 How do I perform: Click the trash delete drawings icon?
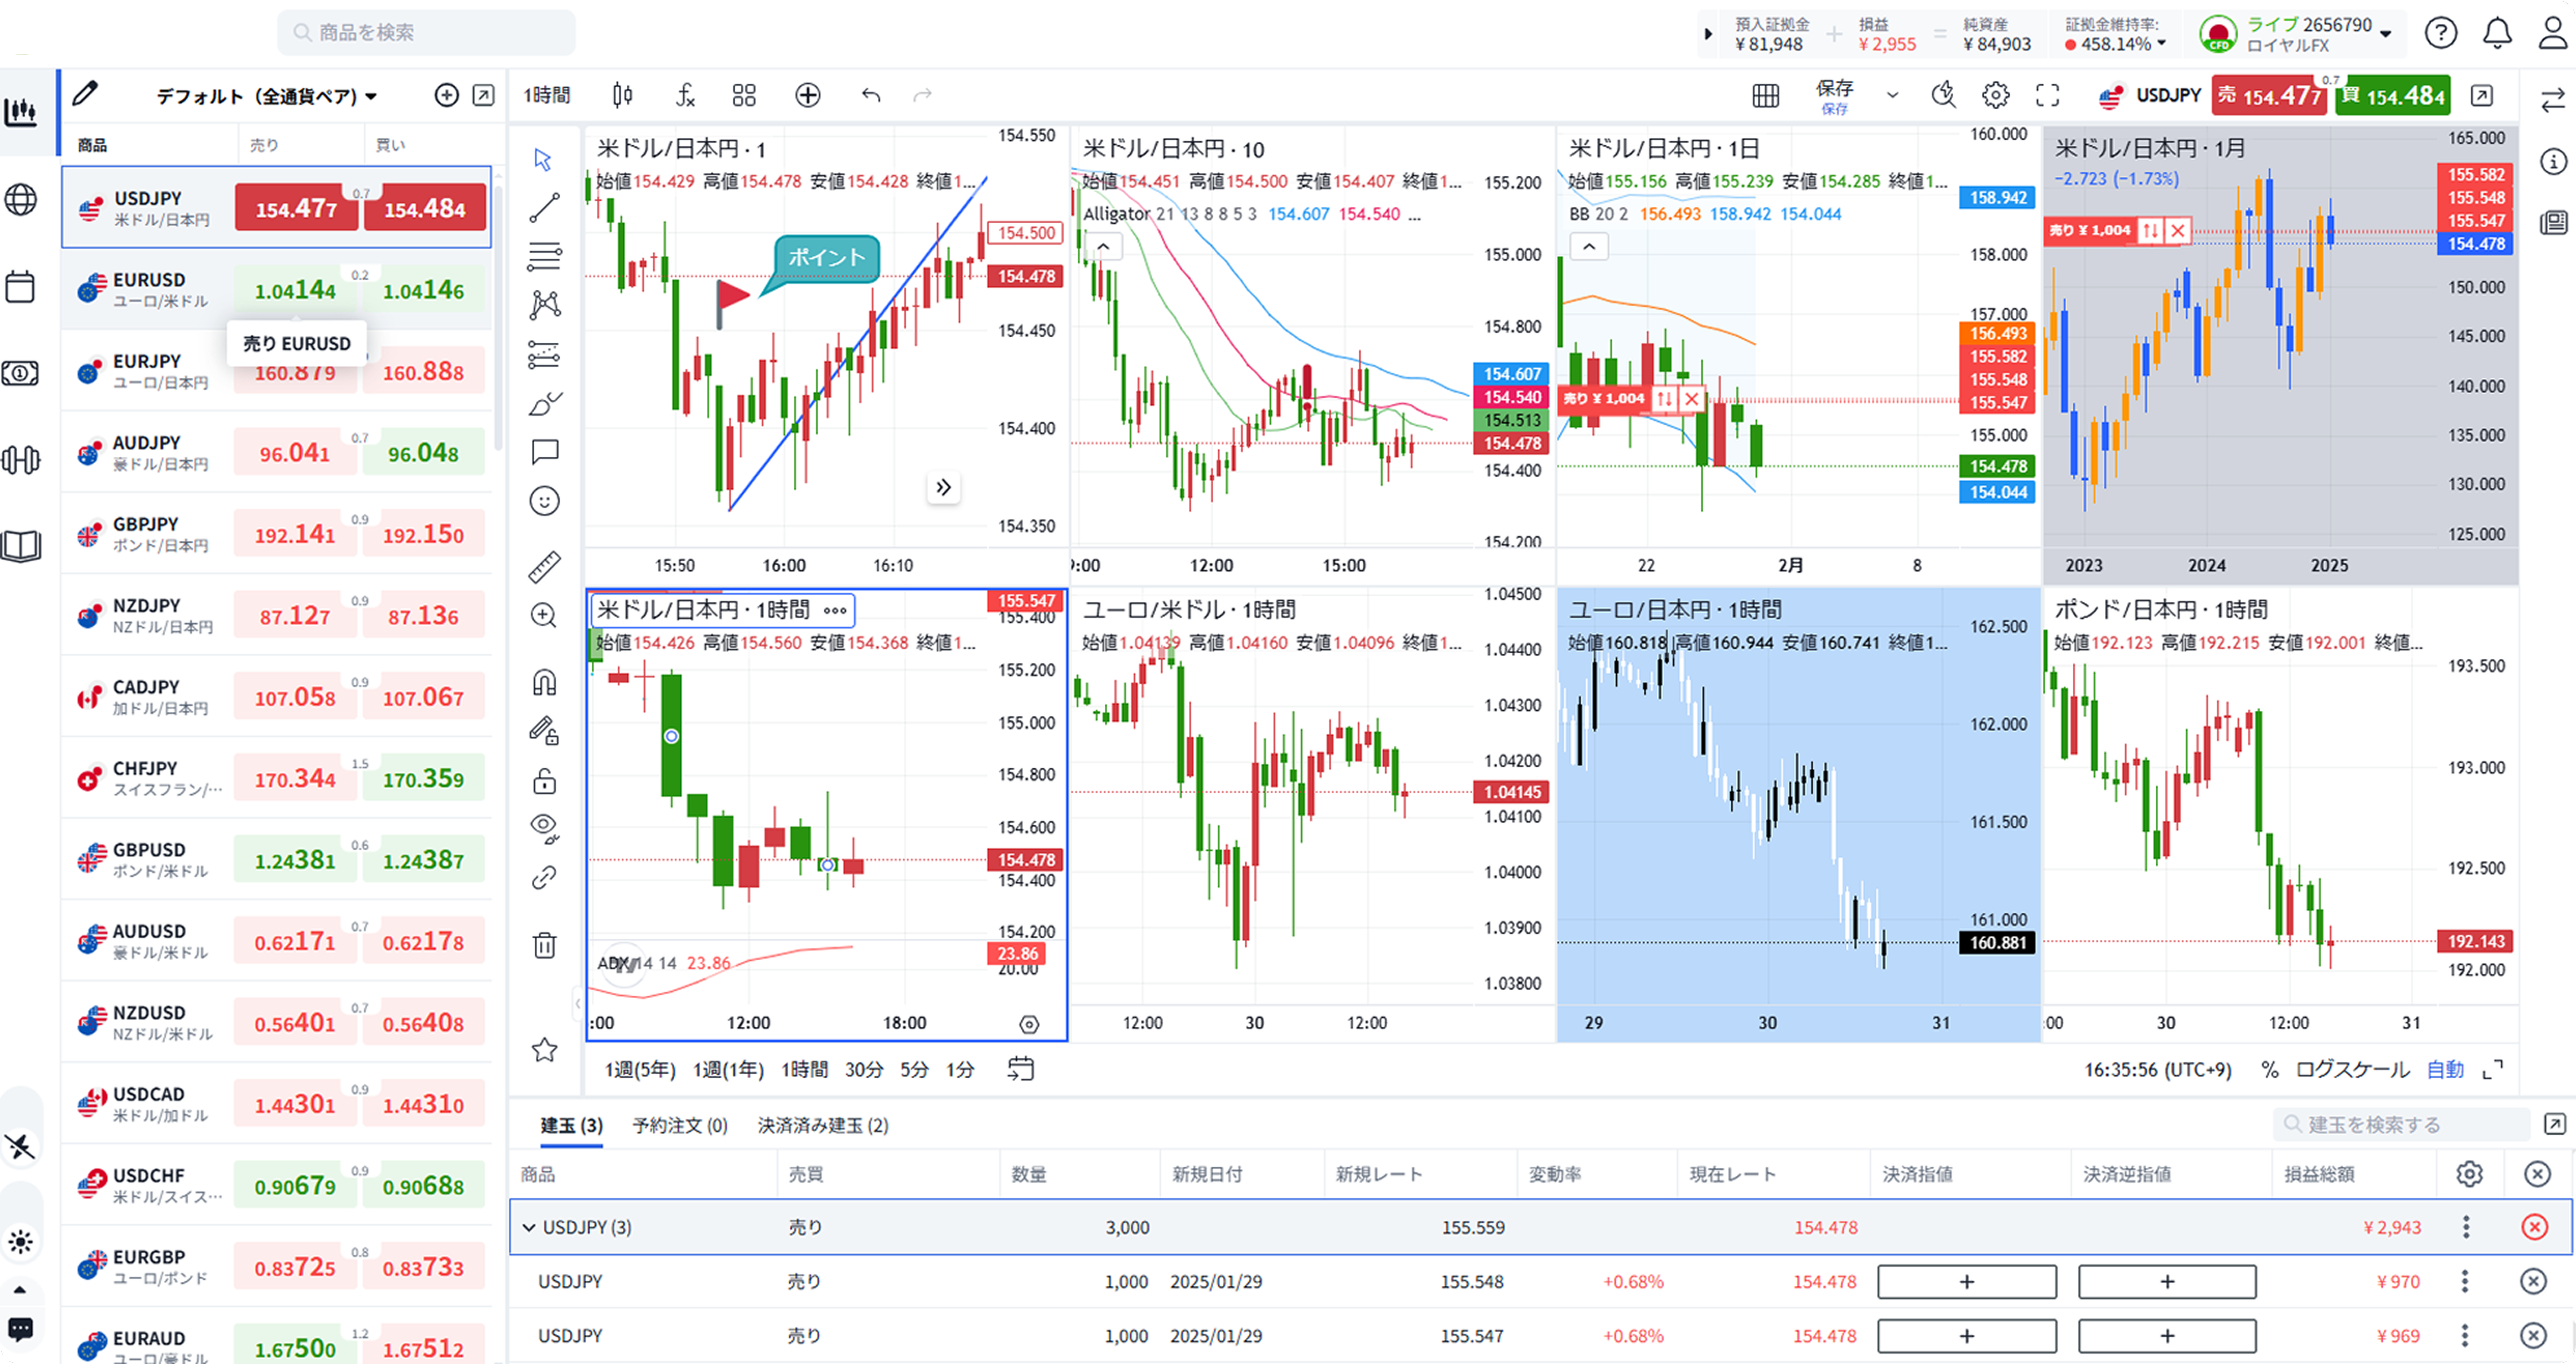(x=544, y=945)
